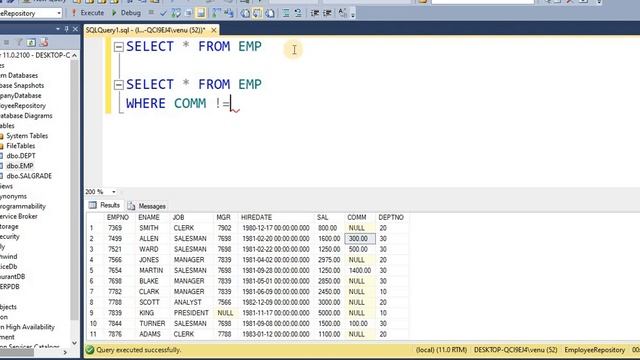Click the Cancel Executing Query stop icon
This screenshot has width=640, height=360.
pyautogui.click(x=151, y=13)
